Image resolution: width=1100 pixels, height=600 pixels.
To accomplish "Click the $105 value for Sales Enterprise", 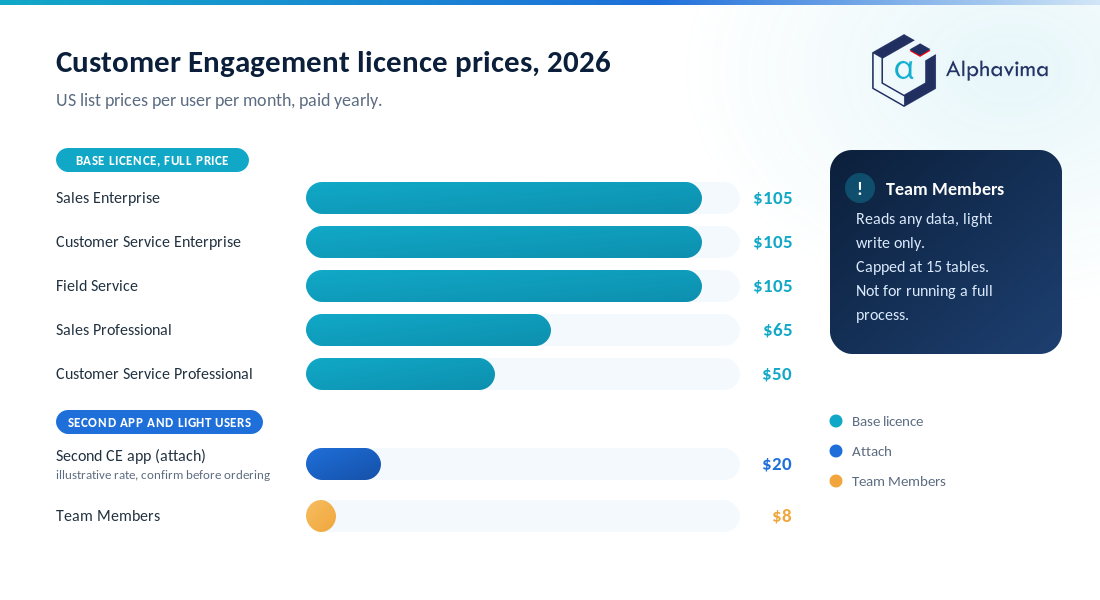I will 772,198.
